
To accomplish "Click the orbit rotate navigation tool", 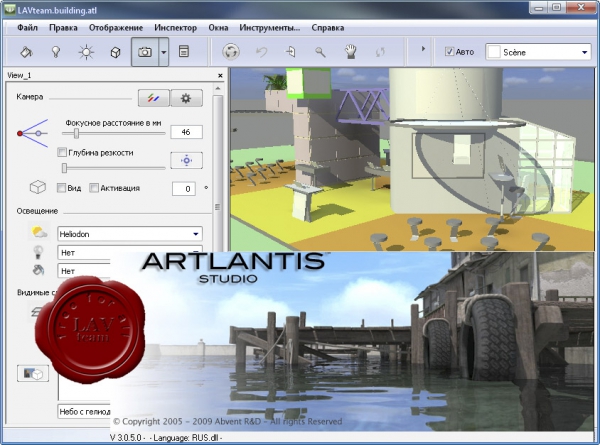I will coord(231,52).
